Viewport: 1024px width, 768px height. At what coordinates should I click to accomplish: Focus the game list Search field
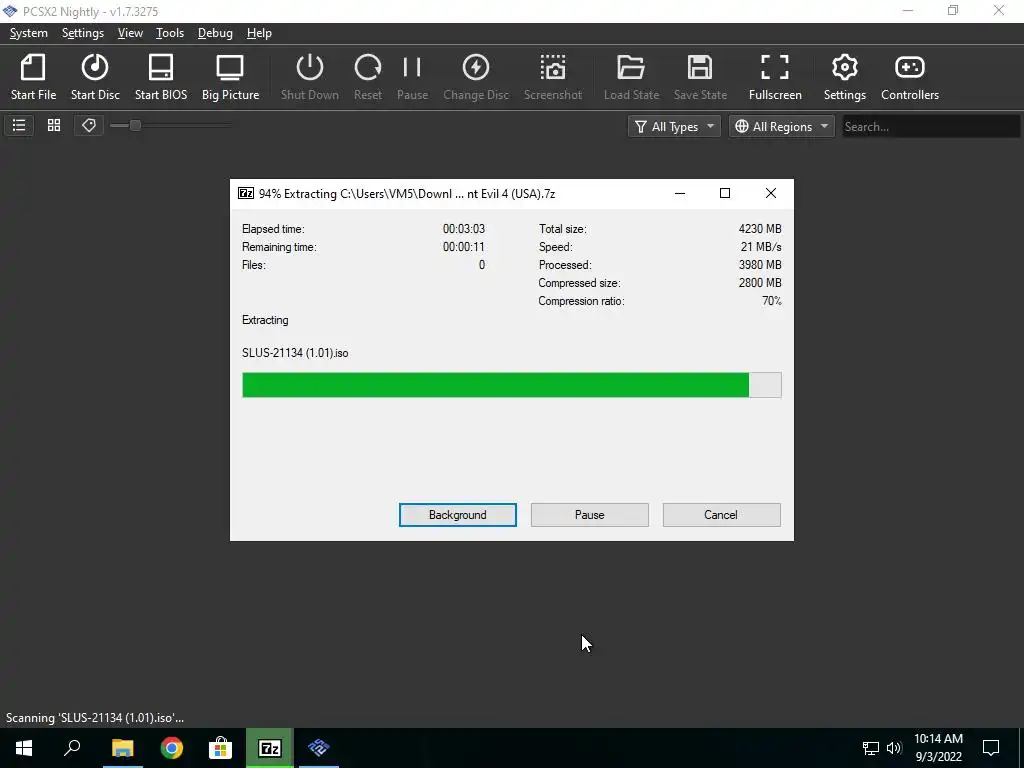(931, 126)
